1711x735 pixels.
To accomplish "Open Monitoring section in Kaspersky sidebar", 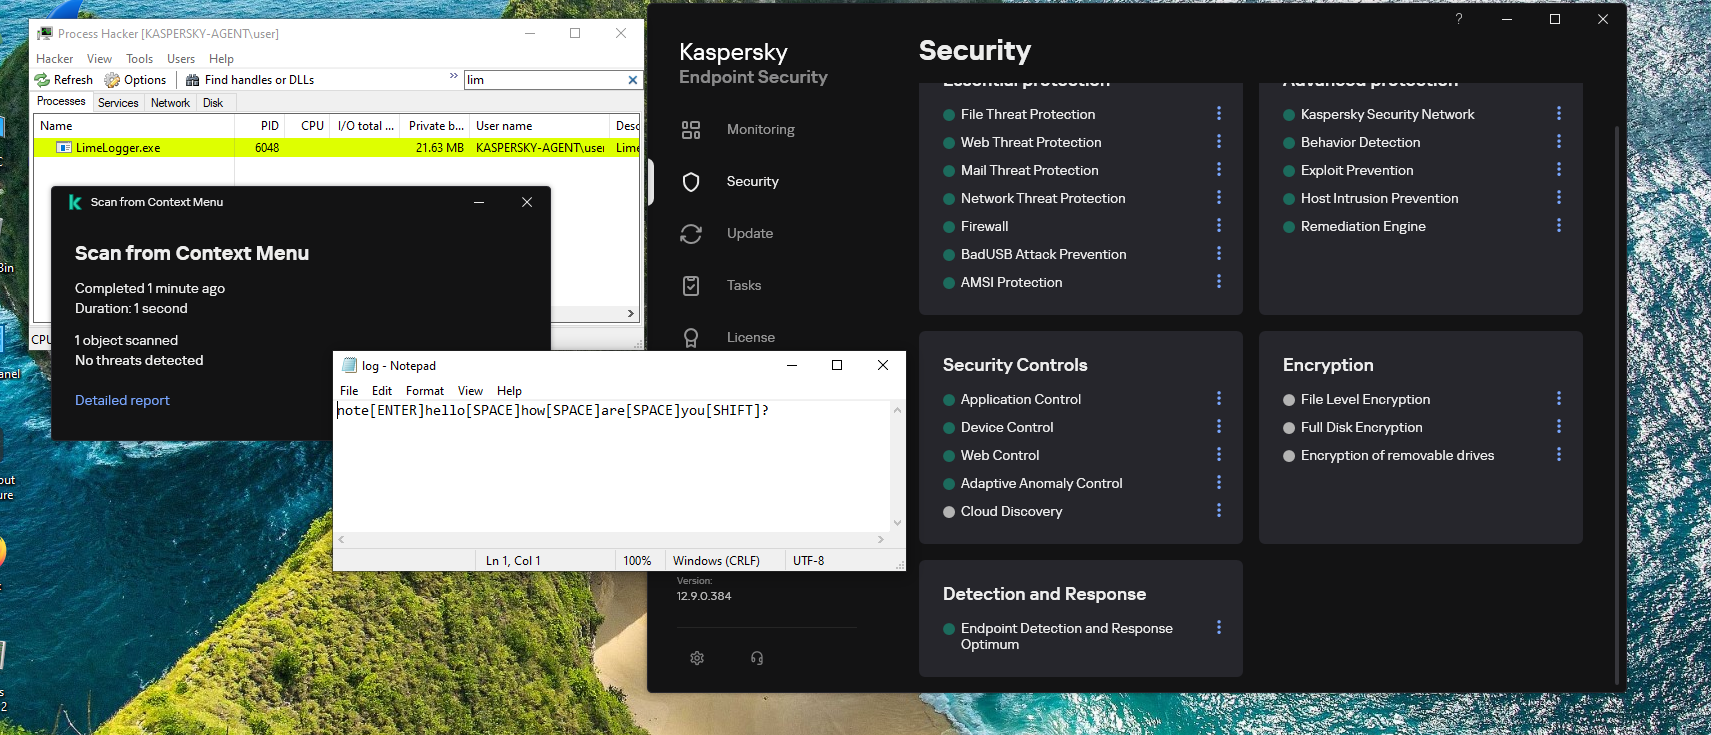I will tap(760, 129).
